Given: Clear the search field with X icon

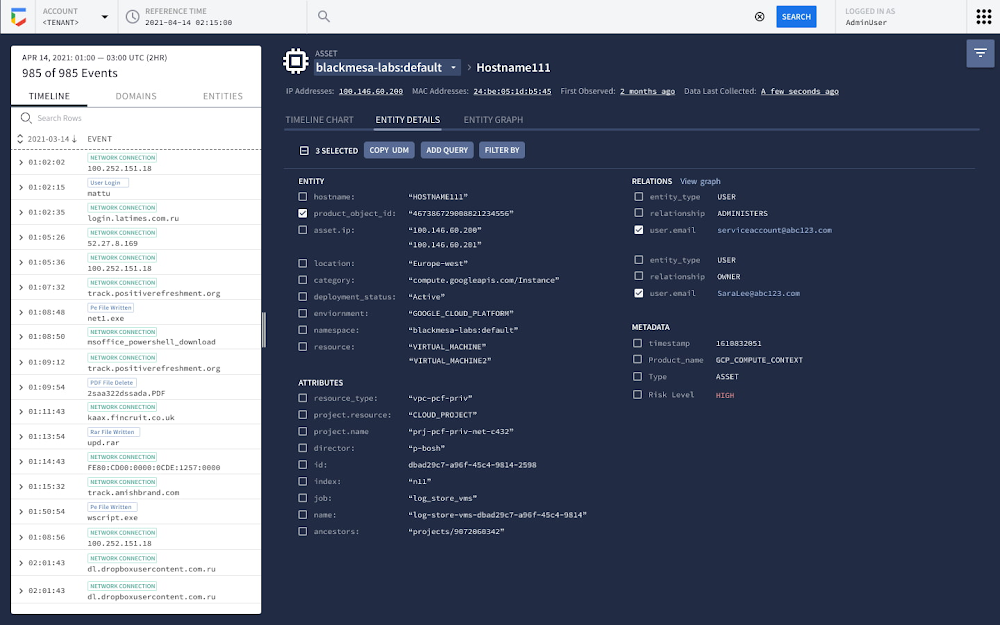Looking at the screenshot, I should [x=759, y=17].
